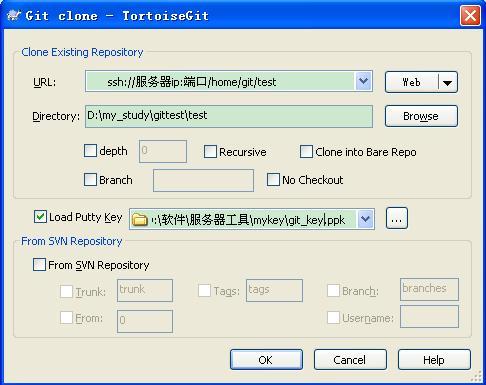
Task: Click the ellipsis button to browse for key
Action: 397,218
